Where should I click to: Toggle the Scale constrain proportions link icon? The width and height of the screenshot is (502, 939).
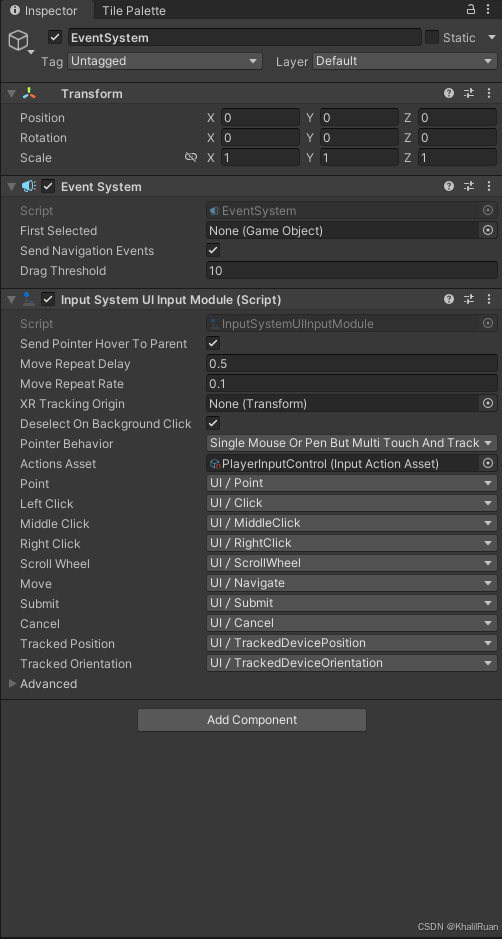(191, 157)
